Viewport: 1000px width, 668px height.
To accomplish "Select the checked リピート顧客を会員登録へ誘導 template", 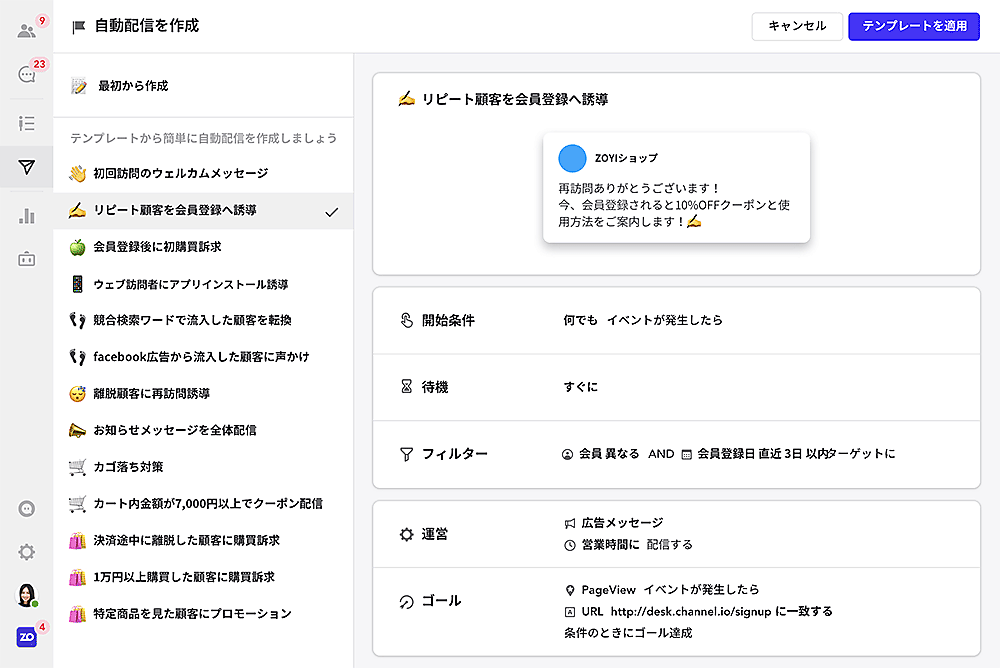I will coord(175,211).
